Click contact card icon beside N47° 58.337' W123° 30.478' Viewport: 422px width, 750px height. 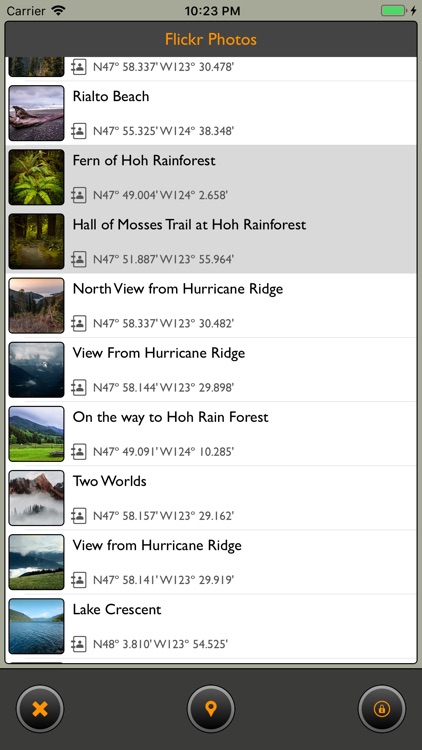tap(78, 66)
